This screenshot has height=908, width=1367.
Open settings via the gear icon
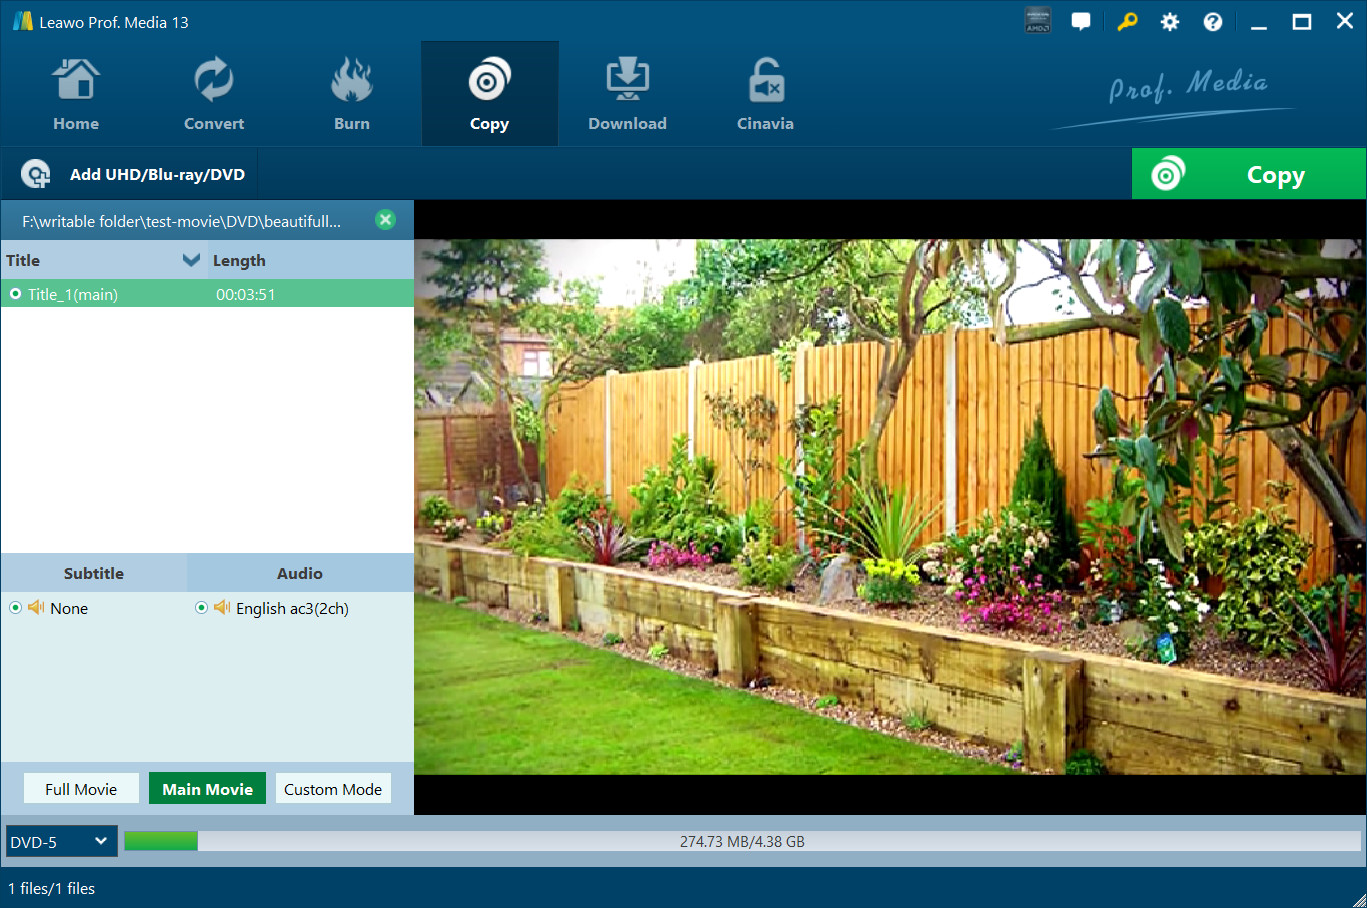1169,22
